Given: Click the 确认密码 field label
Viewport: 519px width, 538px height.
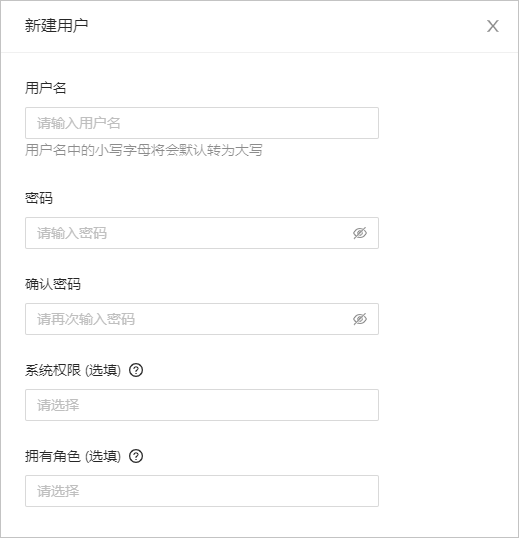Looking at the screenshot, I should click(53, 284).
